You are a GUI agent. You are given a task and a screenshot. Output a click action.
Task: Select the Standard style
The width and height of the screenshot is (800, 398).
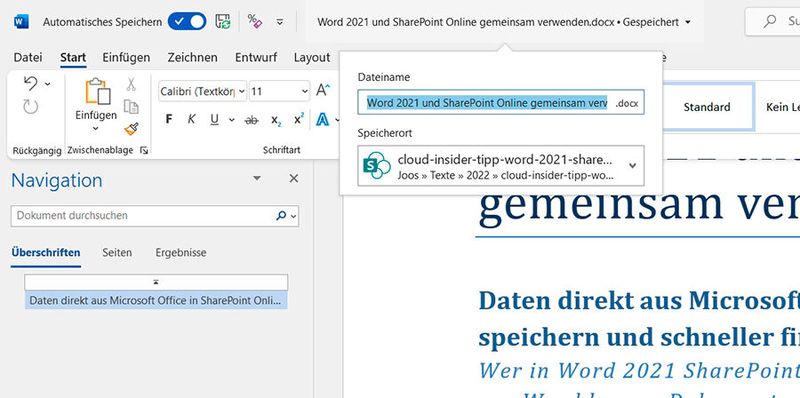point(707,107)
